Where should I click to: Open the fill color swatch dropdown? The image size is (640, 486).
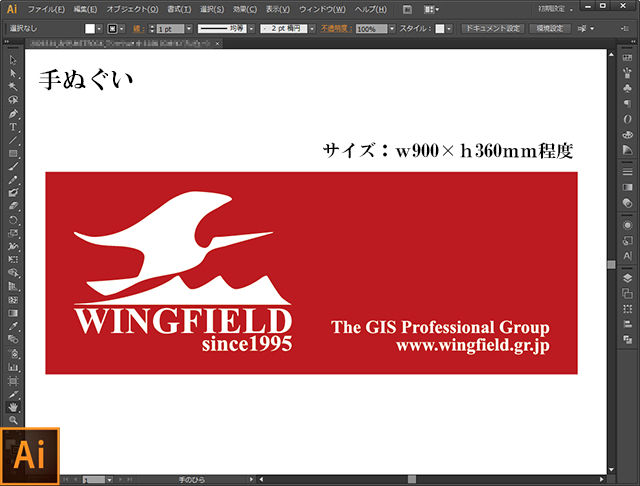[99, 29]
